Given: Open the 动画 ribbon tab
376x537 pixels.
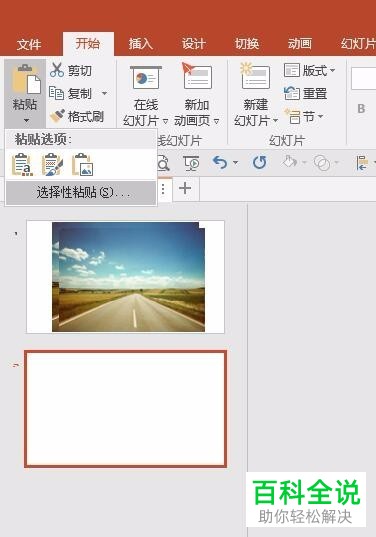Looking at the screenshot, I should click(300, 43).
